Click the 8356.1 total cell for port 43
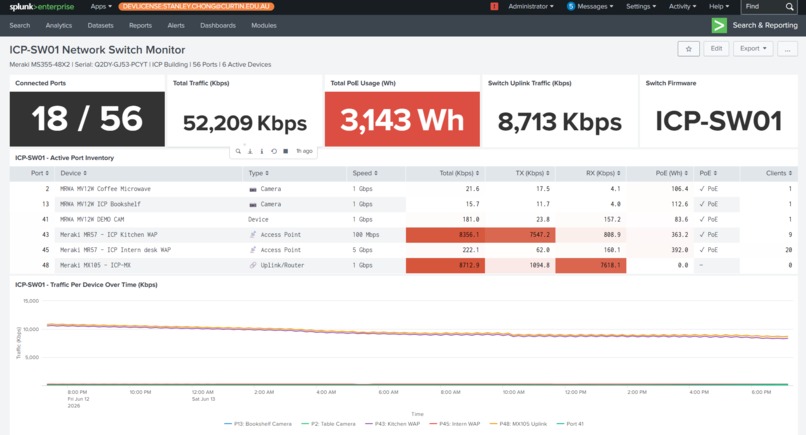This screenshot has height=435, width=806. (x=445, y=235)
